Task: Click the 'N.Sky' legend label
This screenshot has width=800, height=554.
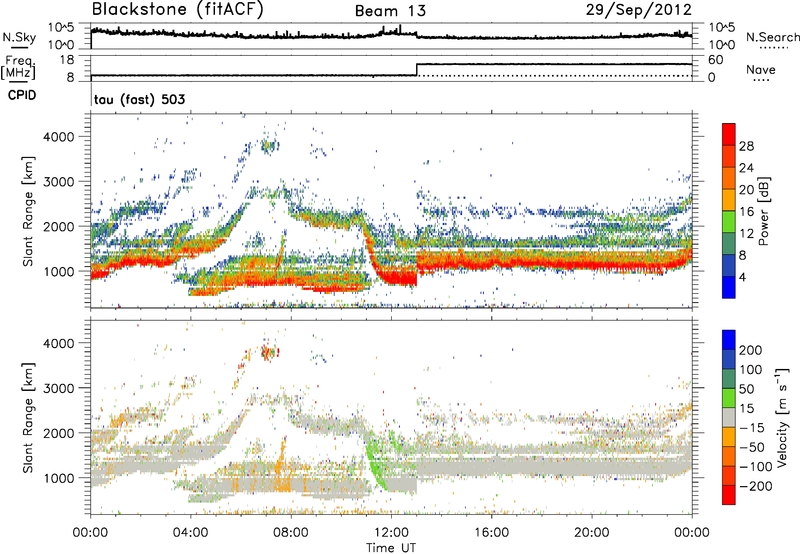Action: point(19,37)
